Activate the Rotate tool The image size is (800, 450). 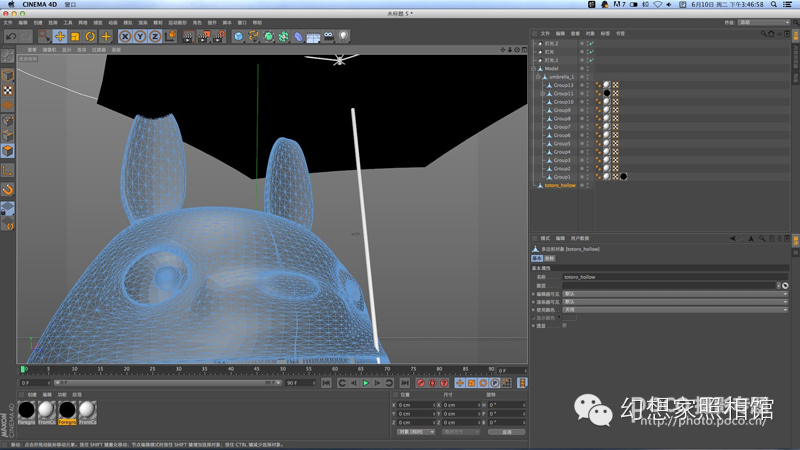click(90, 36)
